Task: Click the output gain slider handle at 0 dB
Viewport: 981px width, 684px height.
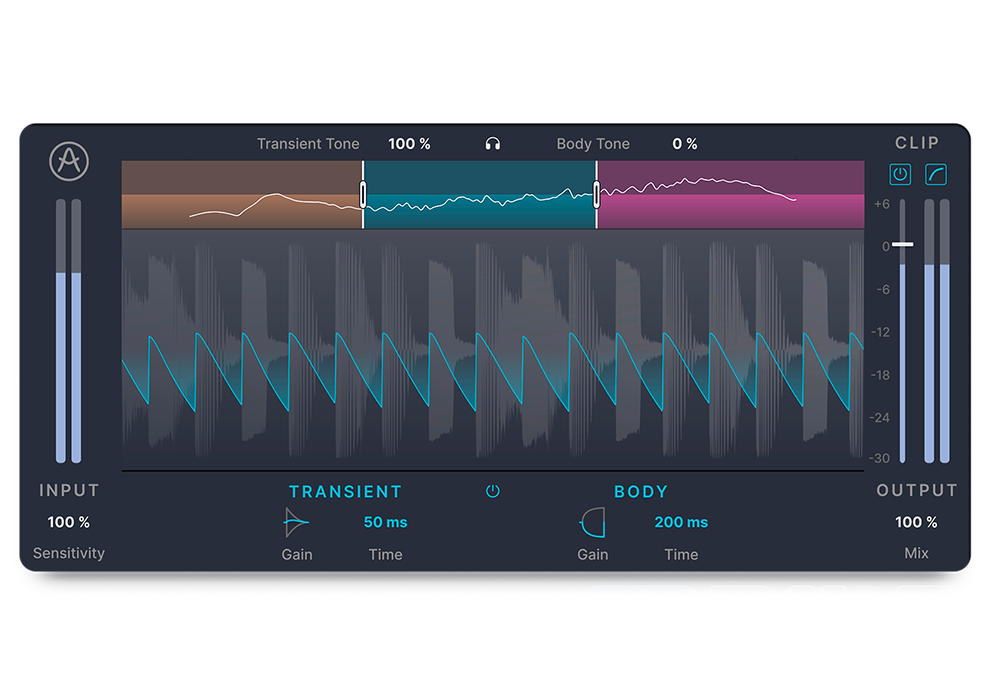Action: point(903,244)
